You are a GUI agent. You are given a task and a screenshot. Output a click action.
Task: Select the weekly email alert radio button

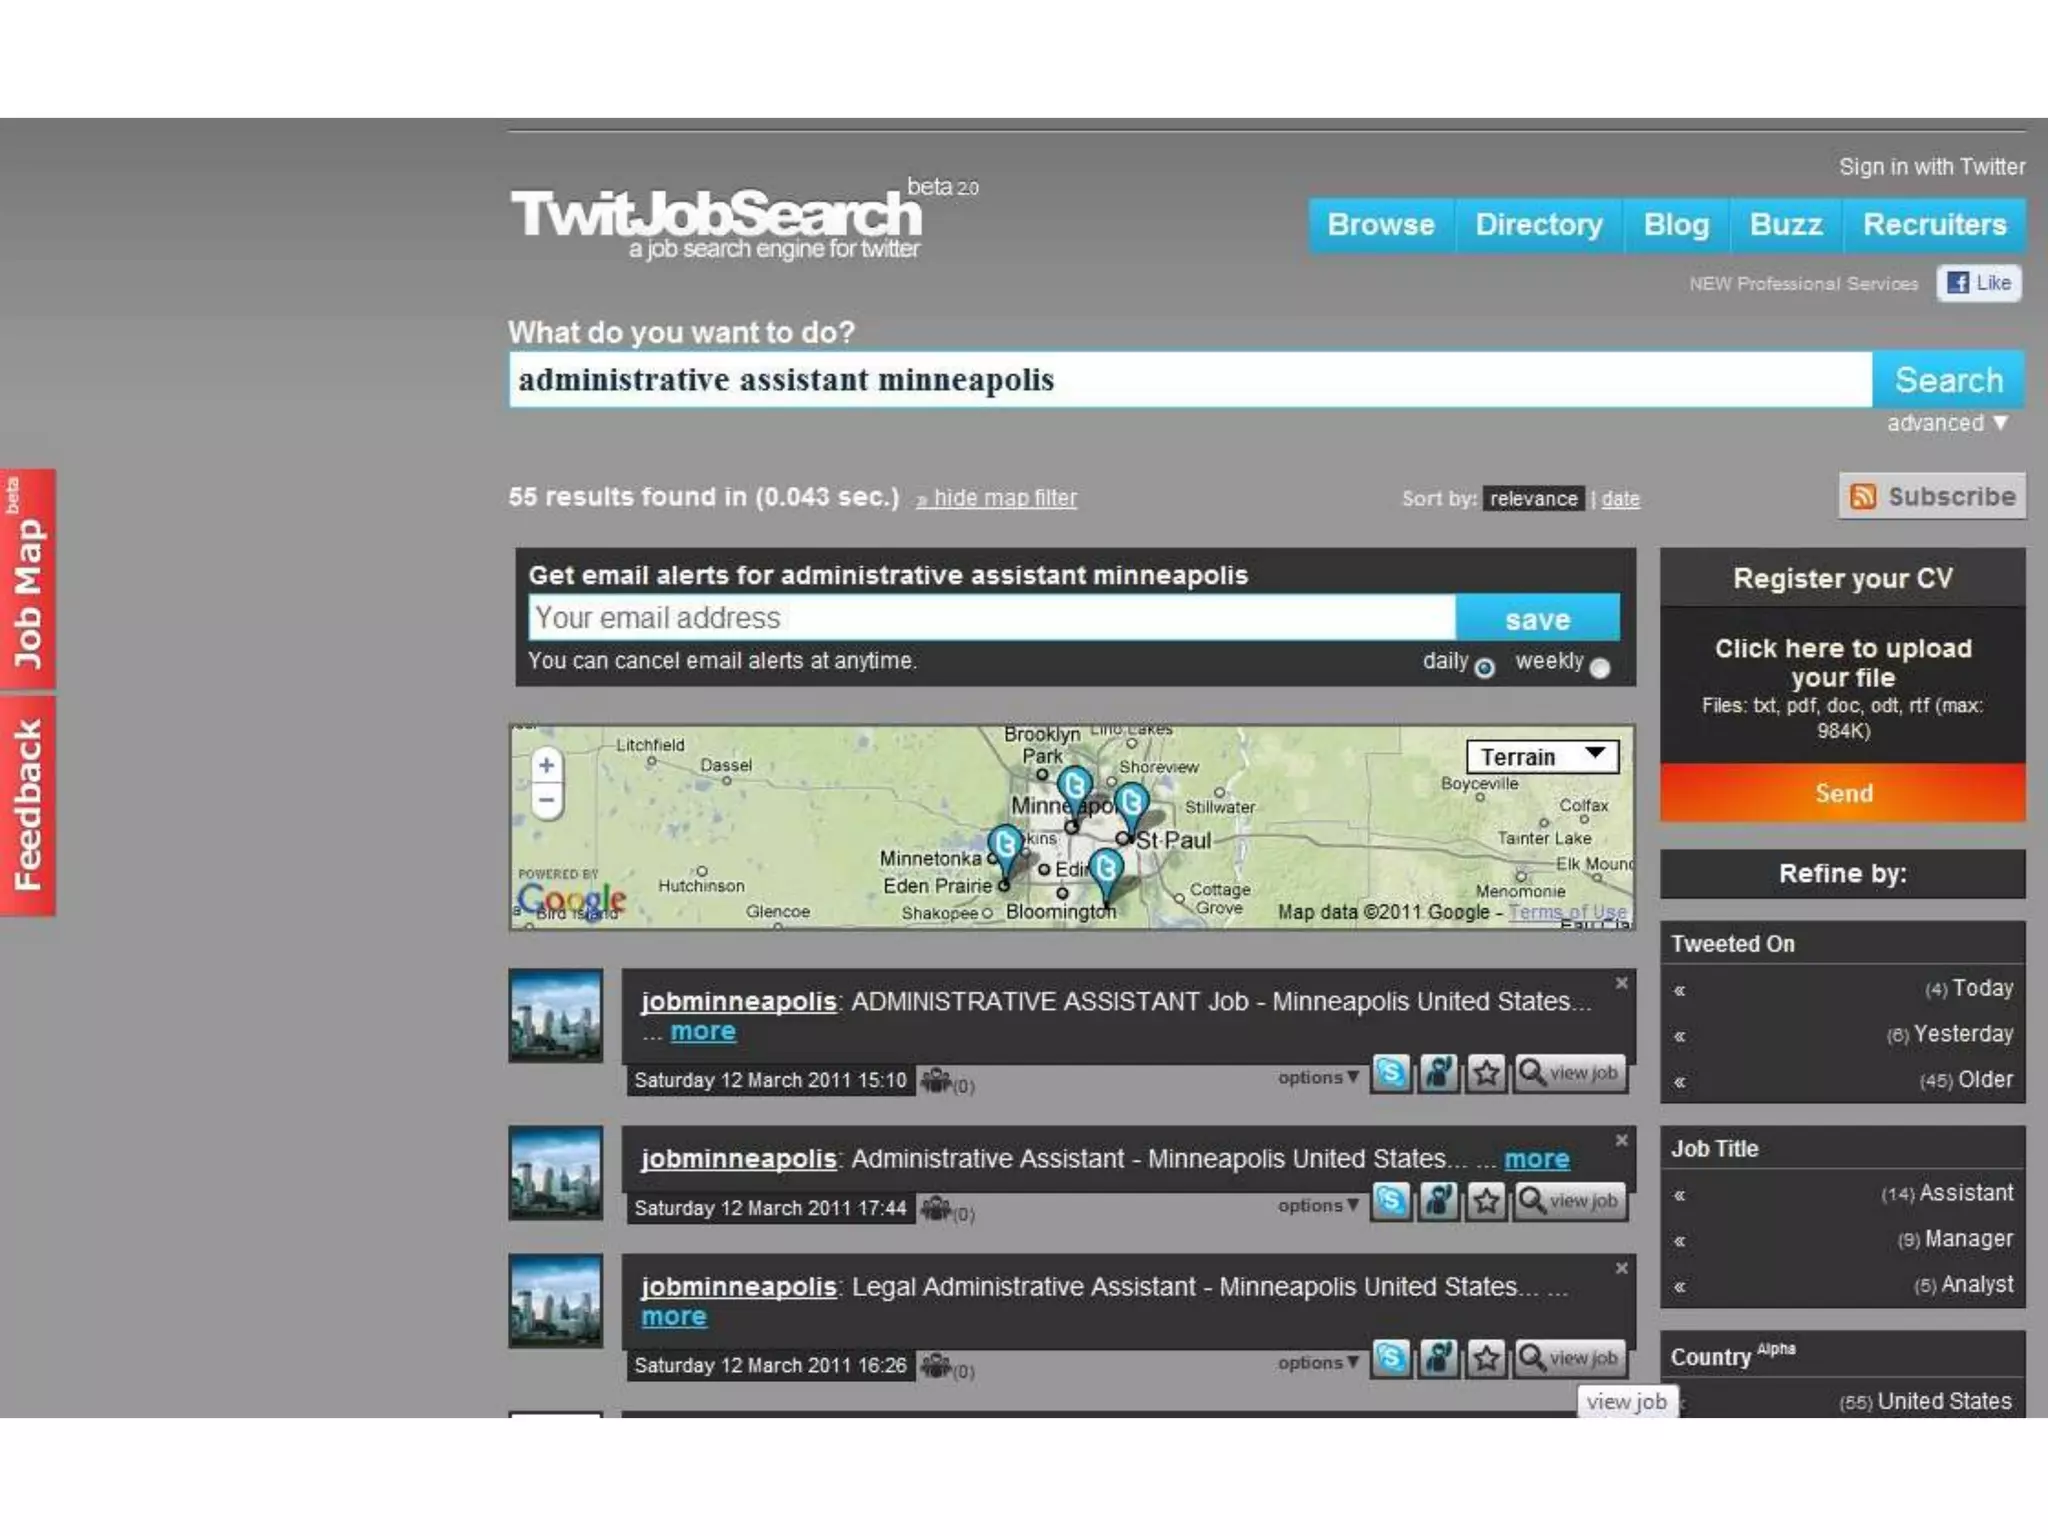click(1600, 668)
